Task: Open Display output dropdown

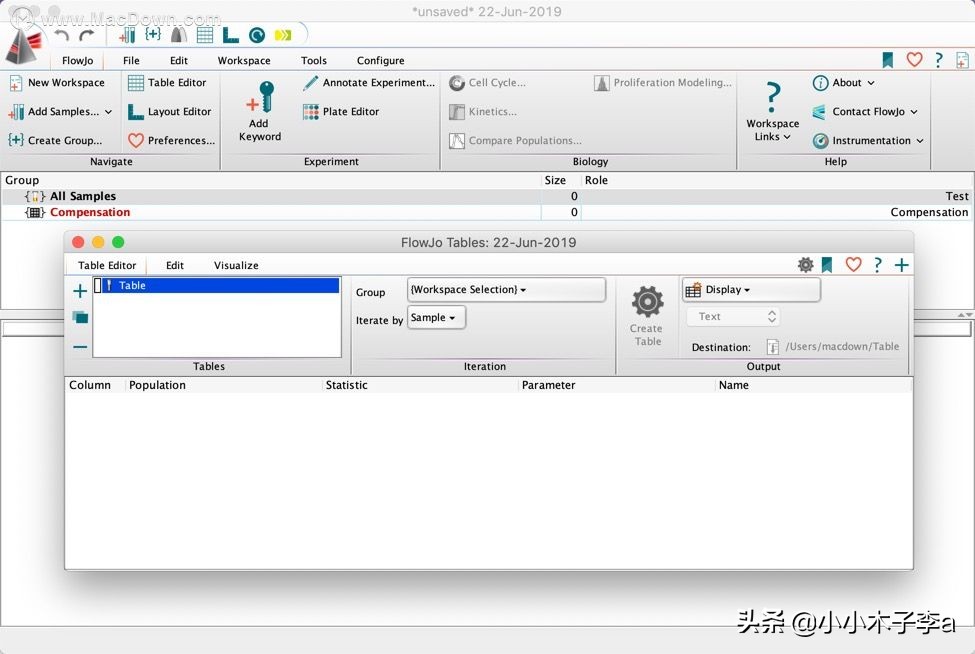Action: click(x=751, y=290)
